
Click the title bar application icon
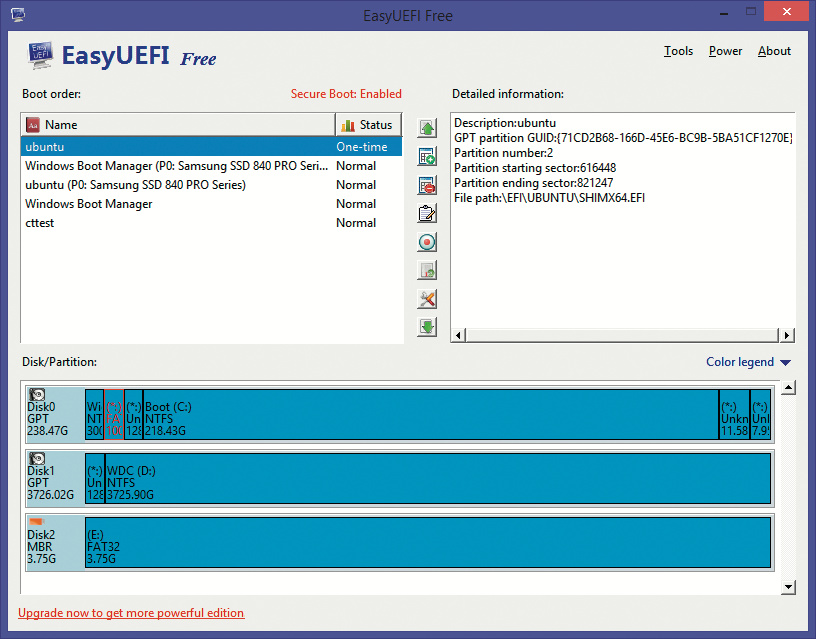click(18, 15)
